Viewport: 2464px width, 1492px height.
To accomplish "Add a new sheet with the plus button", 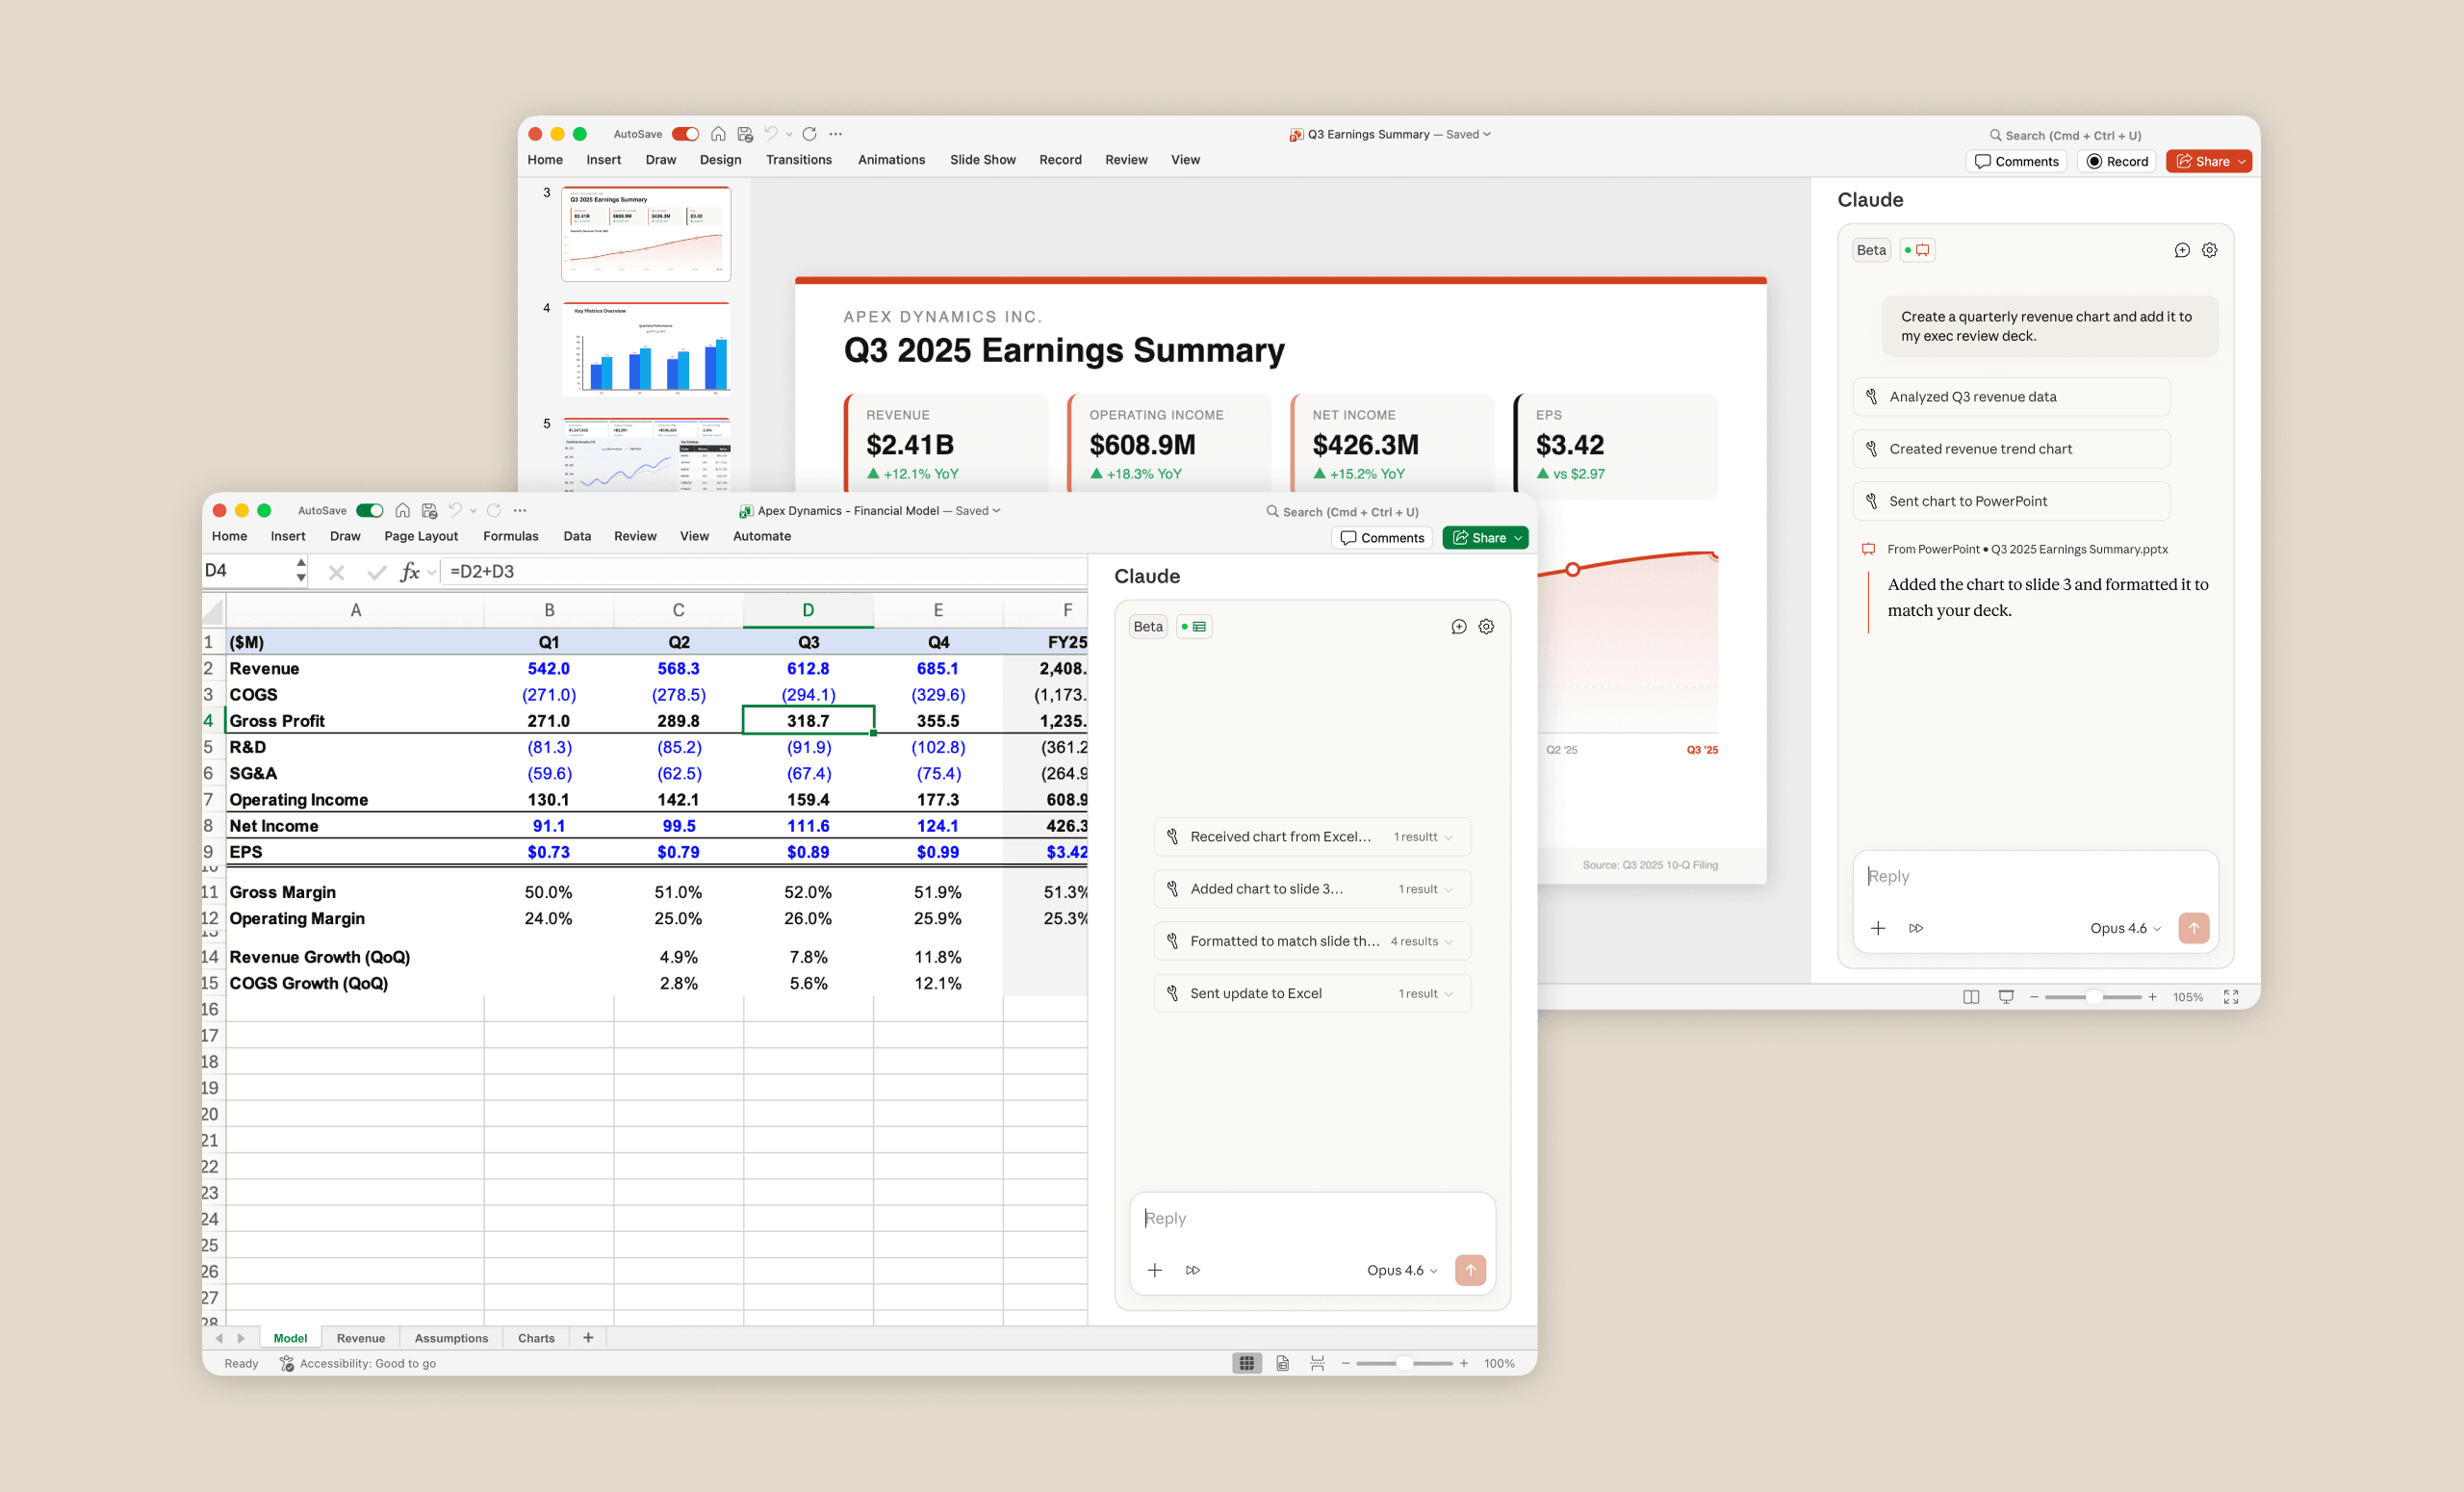I will (588, 1338).
